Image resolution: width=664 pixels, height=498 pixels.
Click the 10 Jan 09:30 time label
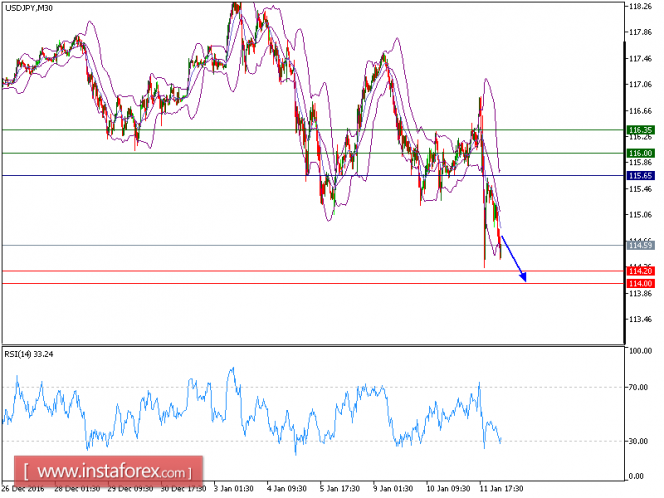click(448, 488)
